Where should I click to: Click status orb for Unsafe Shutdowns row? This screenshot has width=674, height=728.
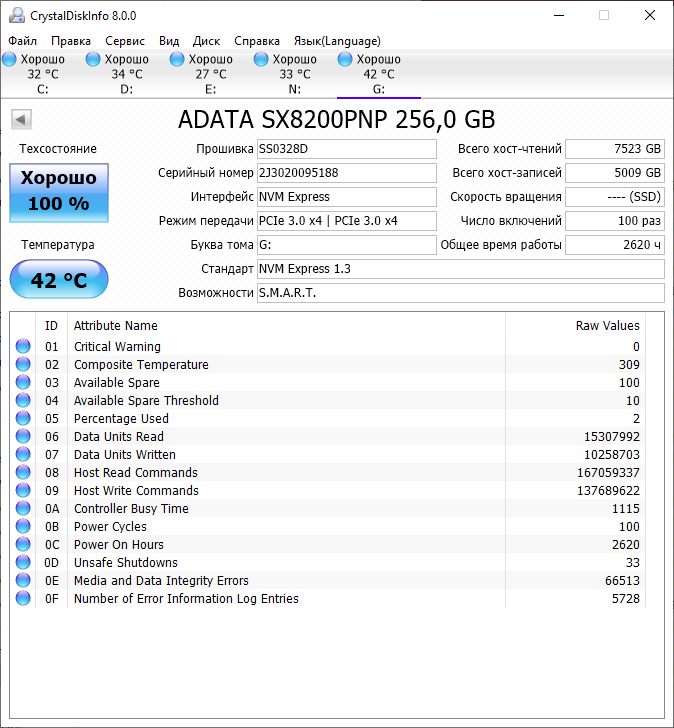pyautogui.click(x=23, y=562)
